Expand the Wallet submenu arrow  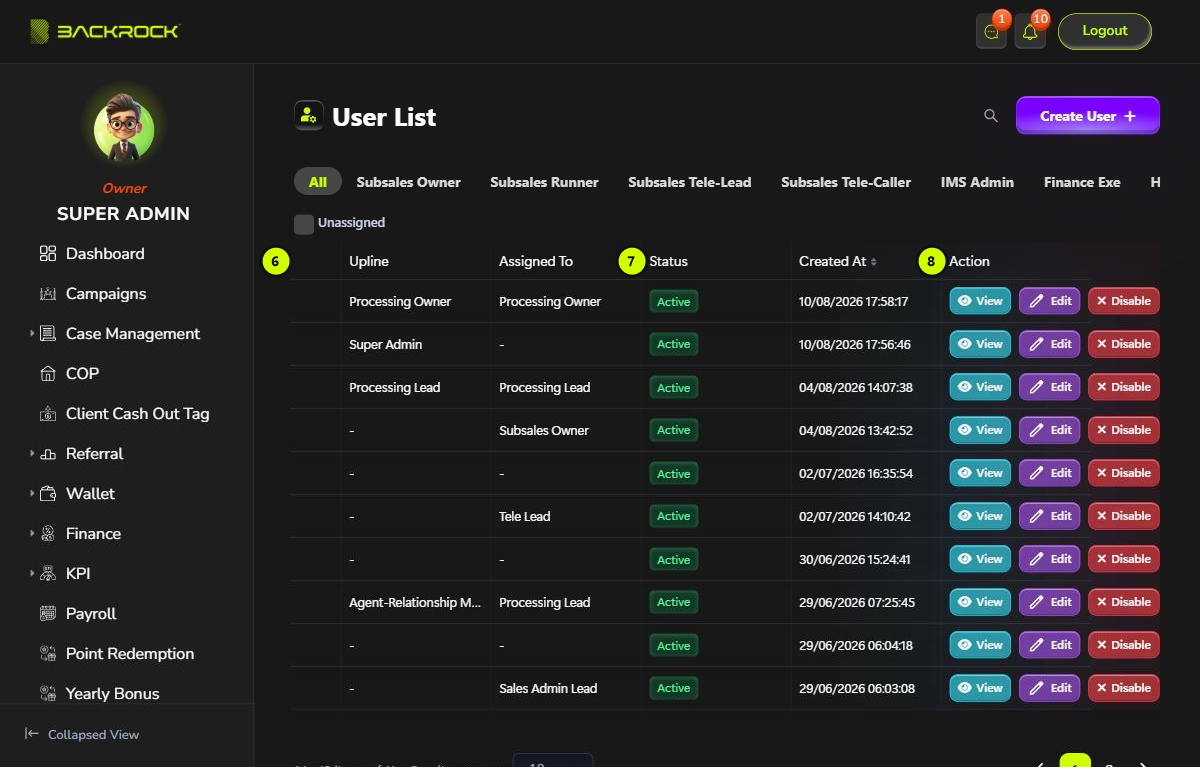click(x=32, y=494)
